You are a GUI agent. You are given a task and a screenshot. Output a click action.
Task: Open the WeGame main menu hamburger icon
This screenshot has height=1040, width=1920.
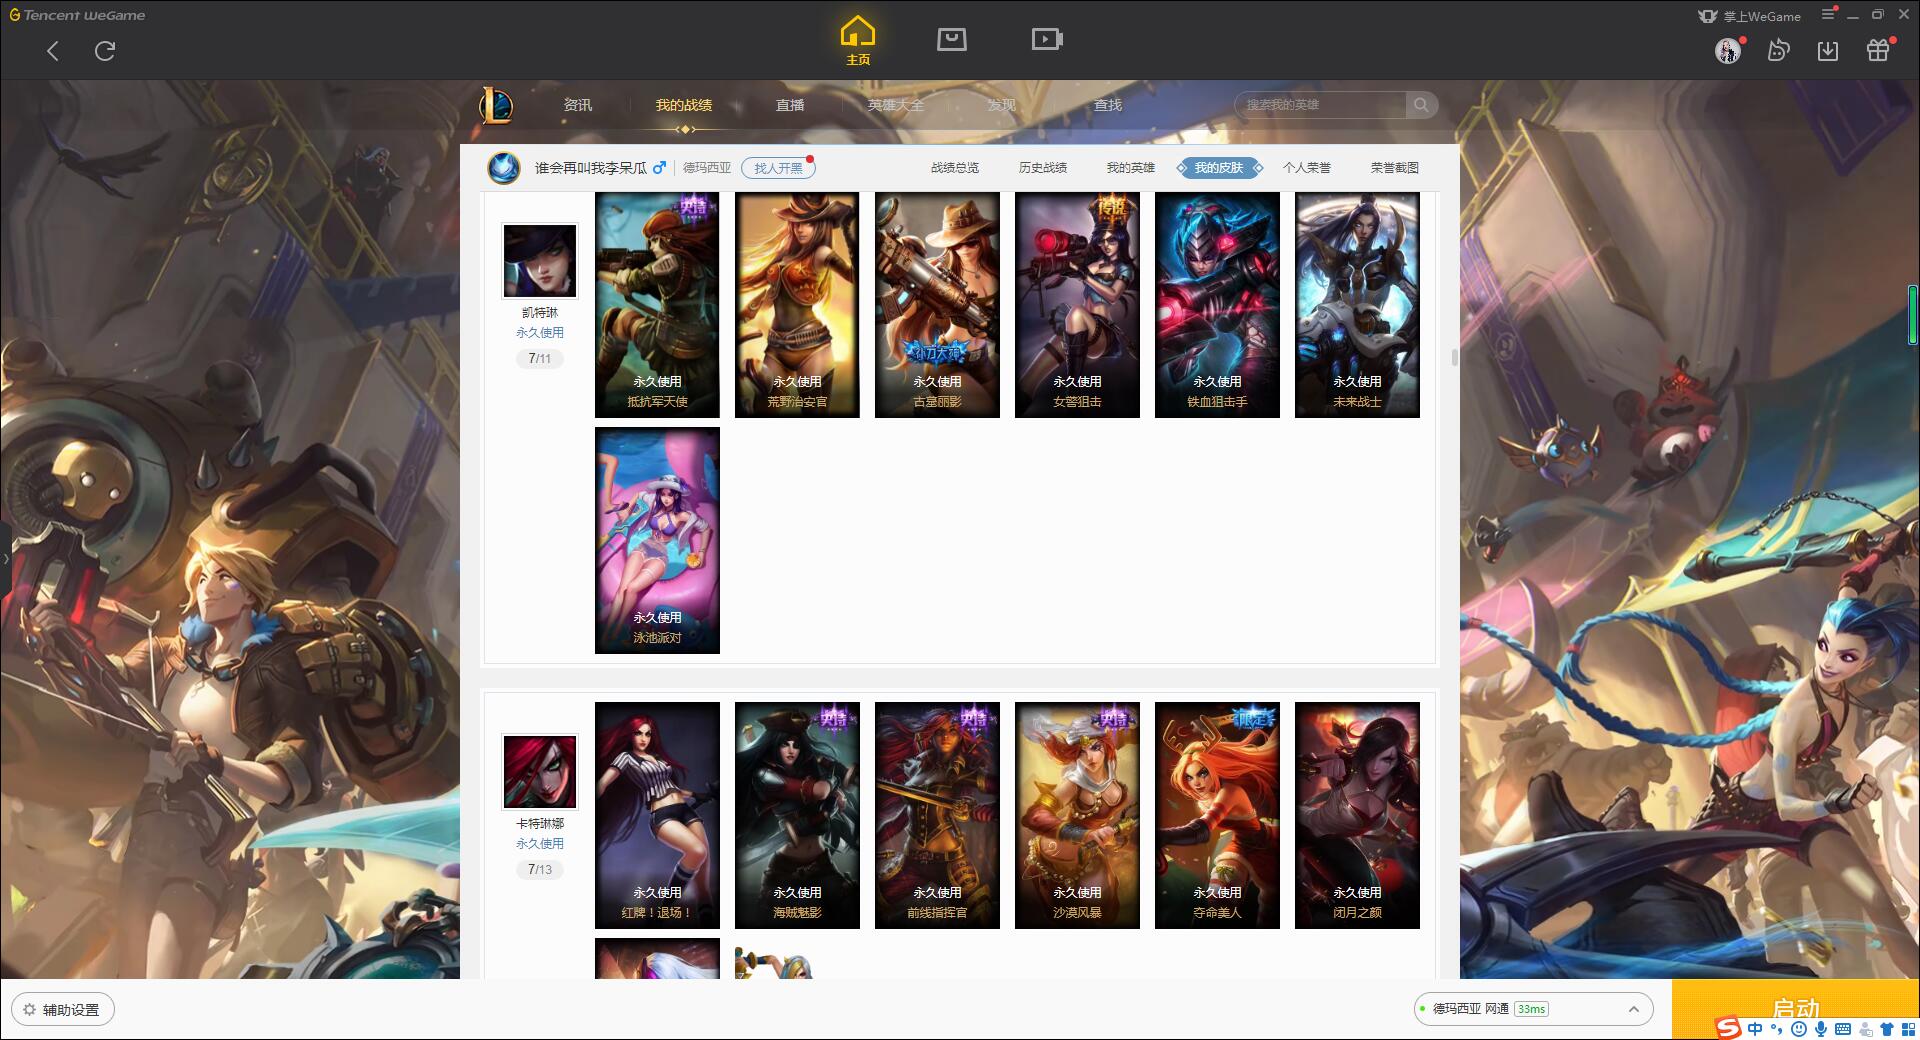1828,14
